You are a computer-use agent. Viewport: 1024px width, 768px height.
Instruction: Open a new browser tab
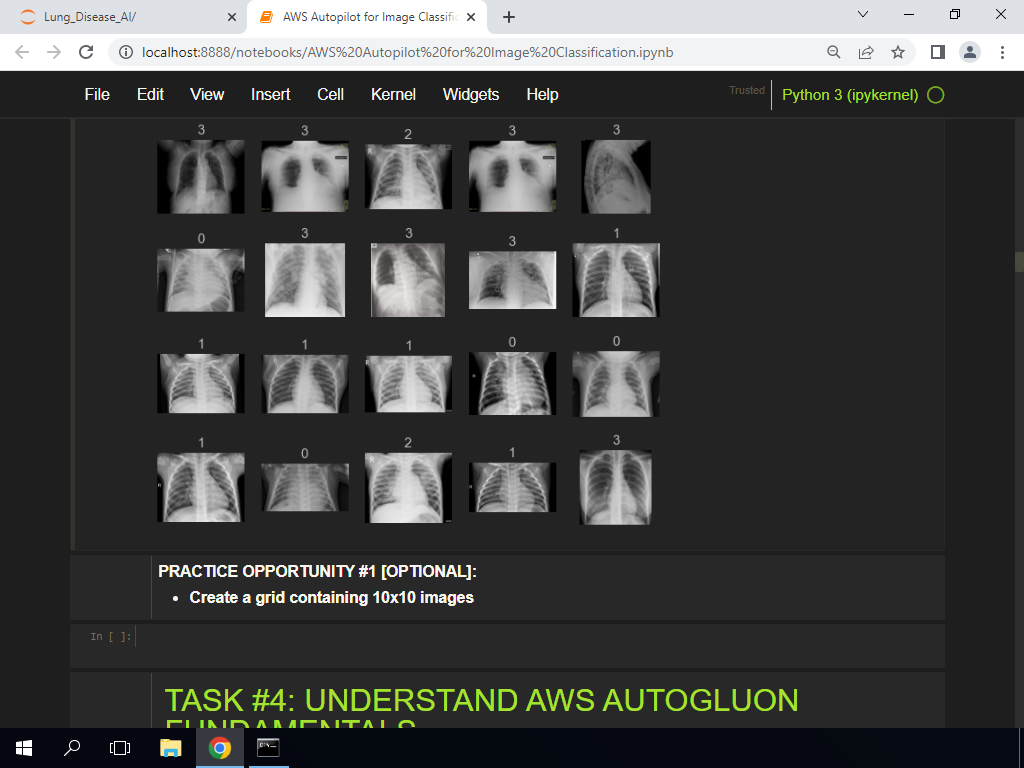[x=509, y=18]
